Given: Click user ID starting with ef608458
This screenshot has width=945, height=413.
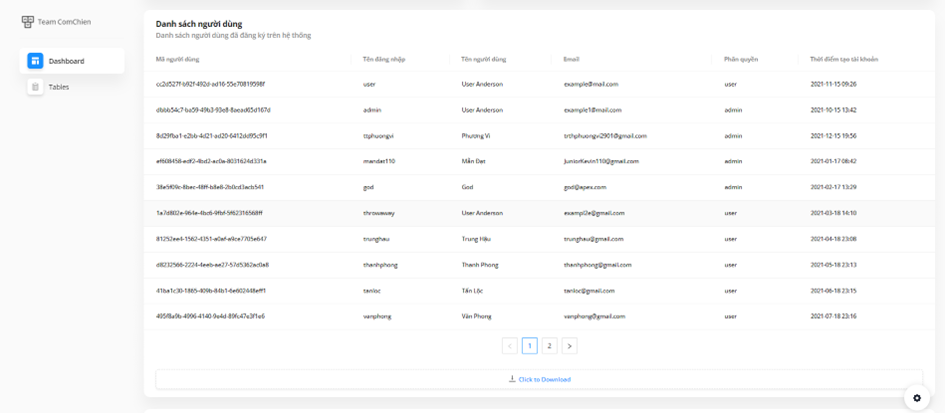Looking at the screenshot, I should tap(211, 162).
